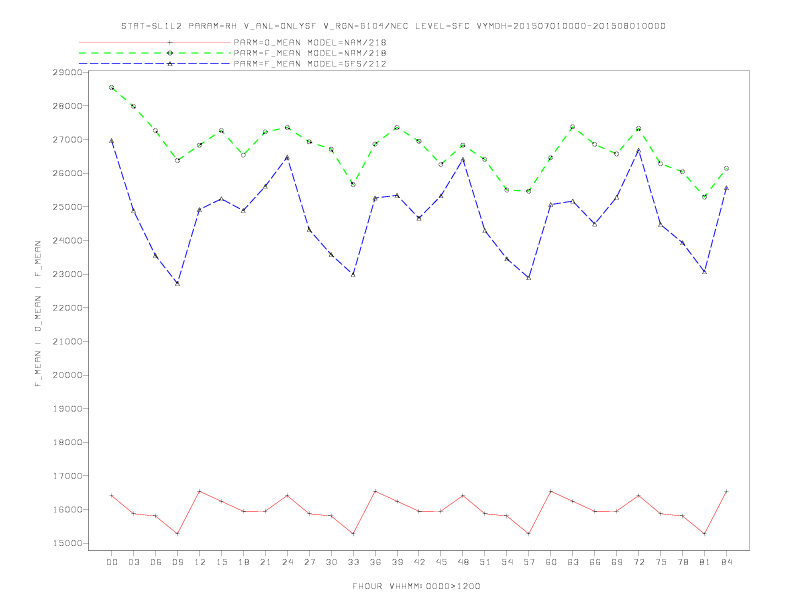Image resolution: width=792 pixels, height=612 pixels.
Task: Click the x-axis tick label 36
Action: [x=375, y=562]
